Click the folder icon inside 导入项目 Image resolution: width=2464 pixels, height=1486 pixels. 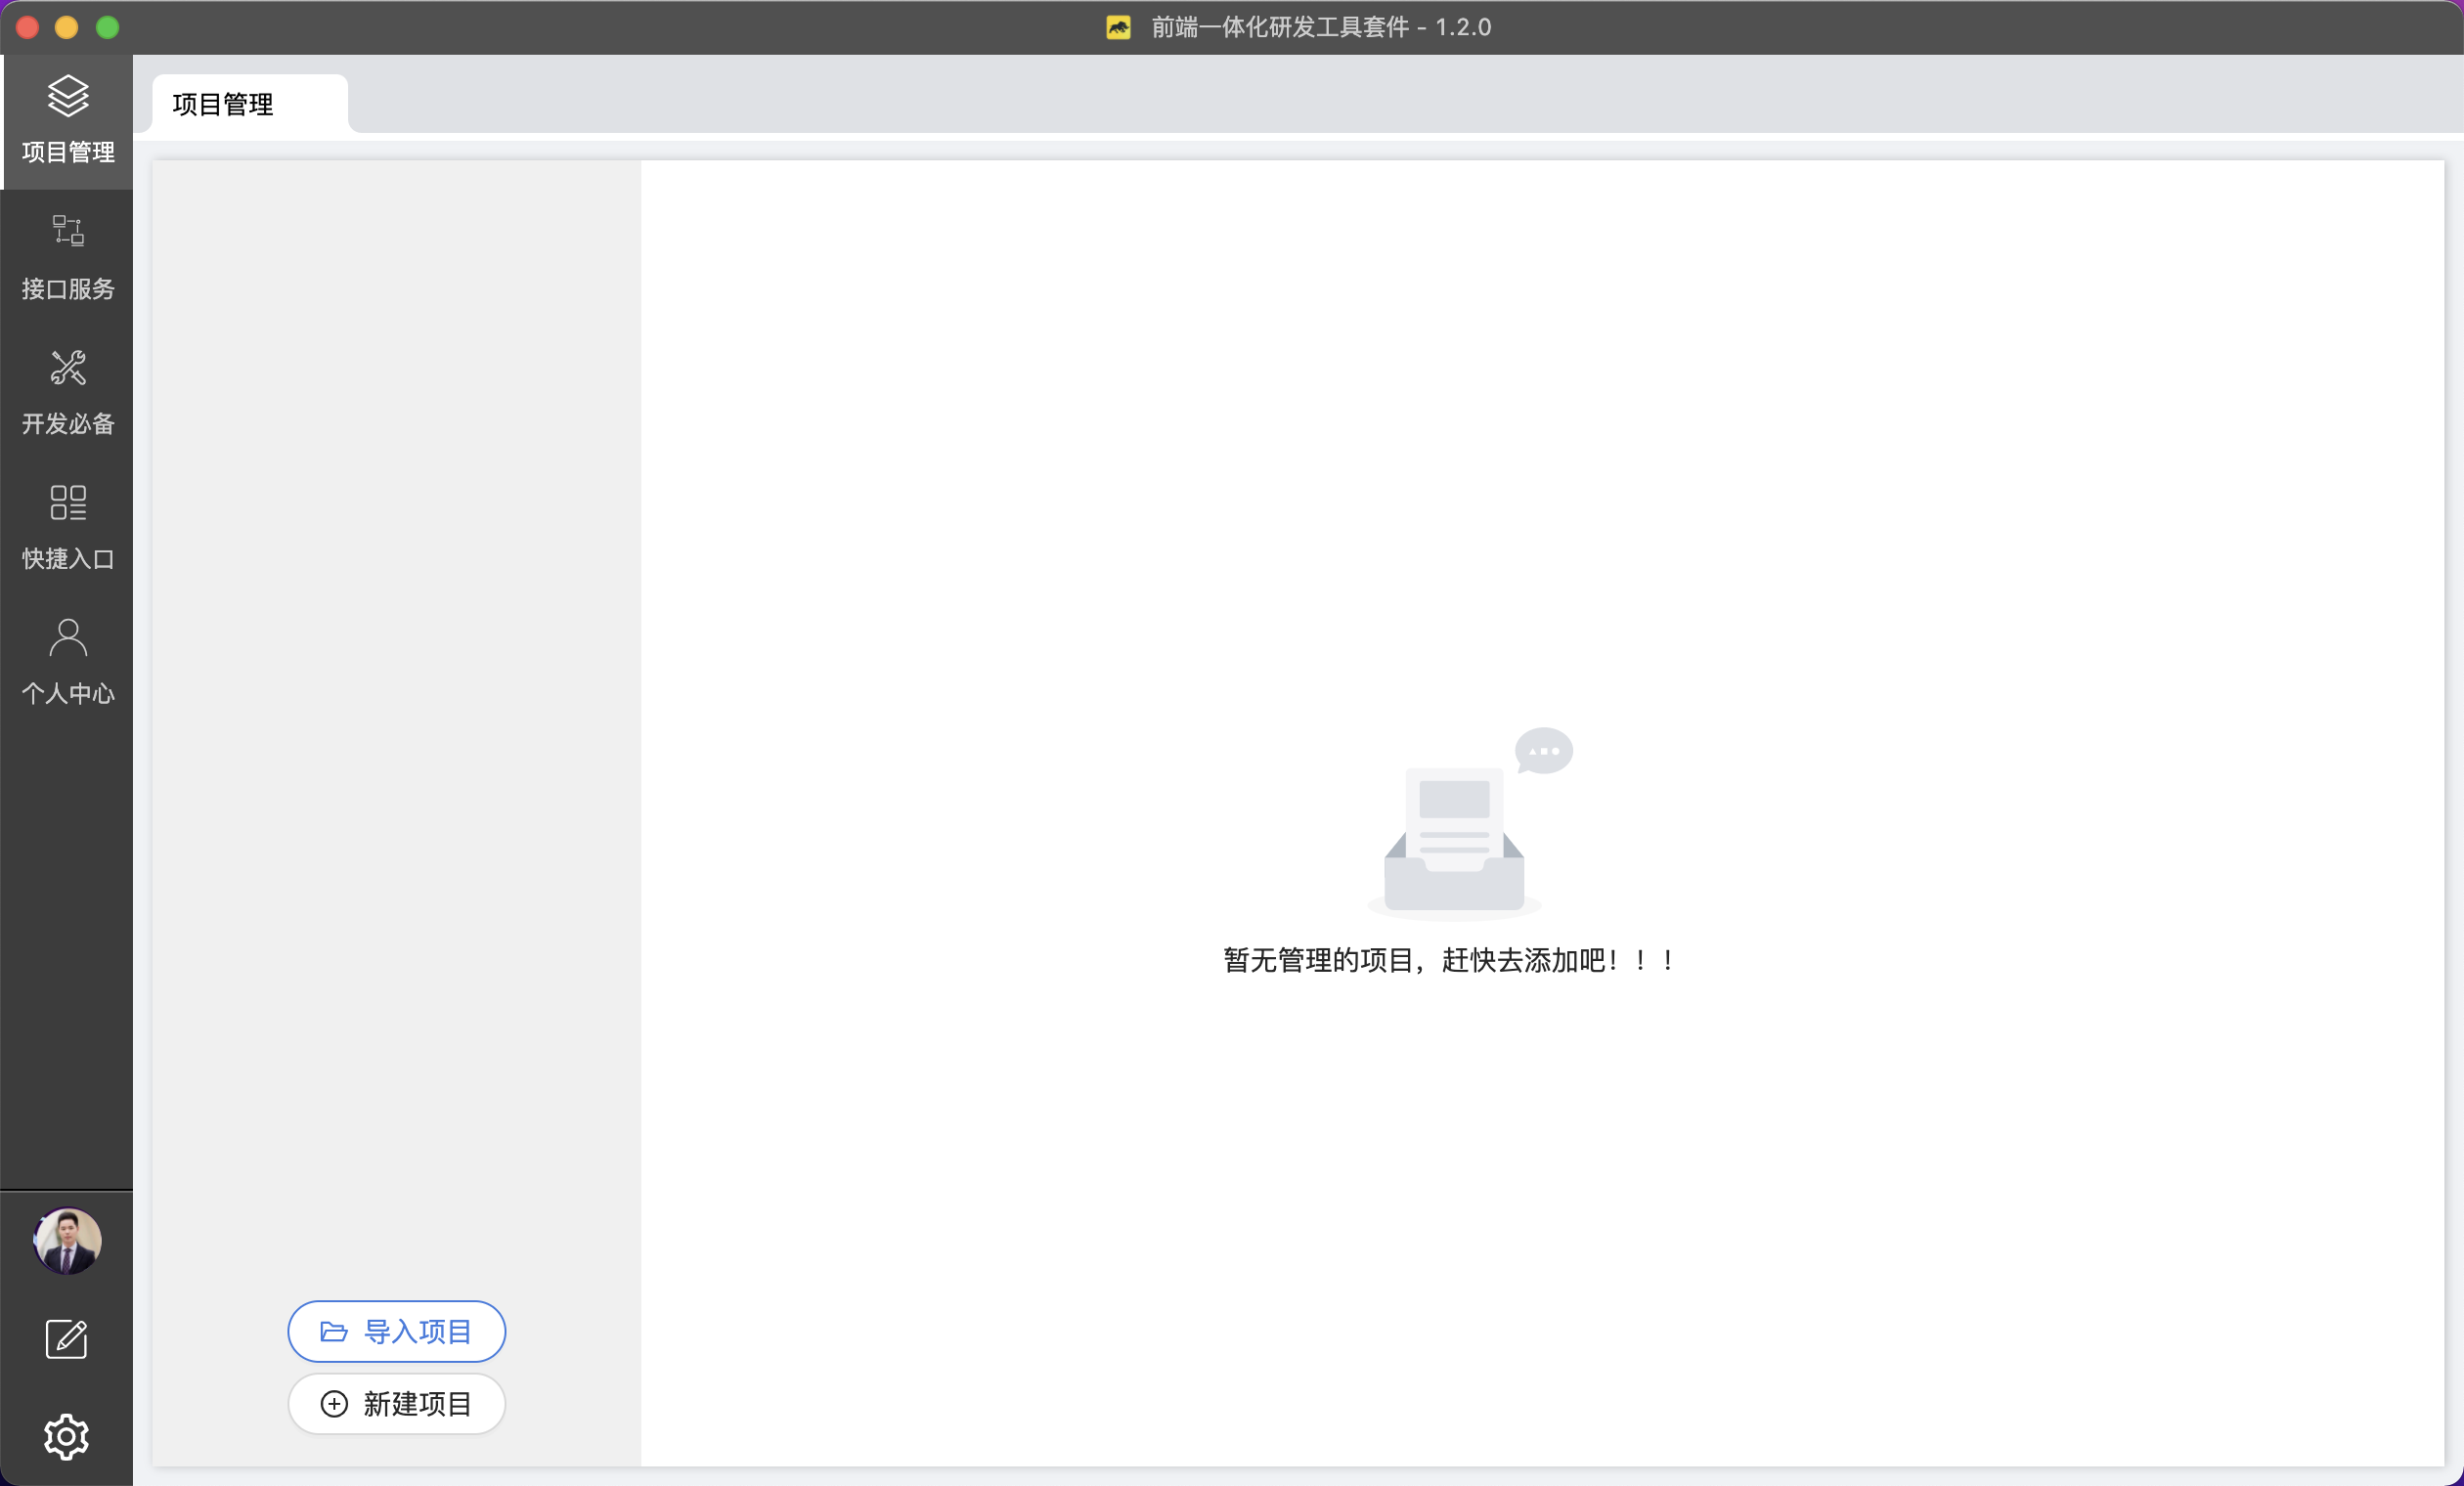pos(333,1332)
